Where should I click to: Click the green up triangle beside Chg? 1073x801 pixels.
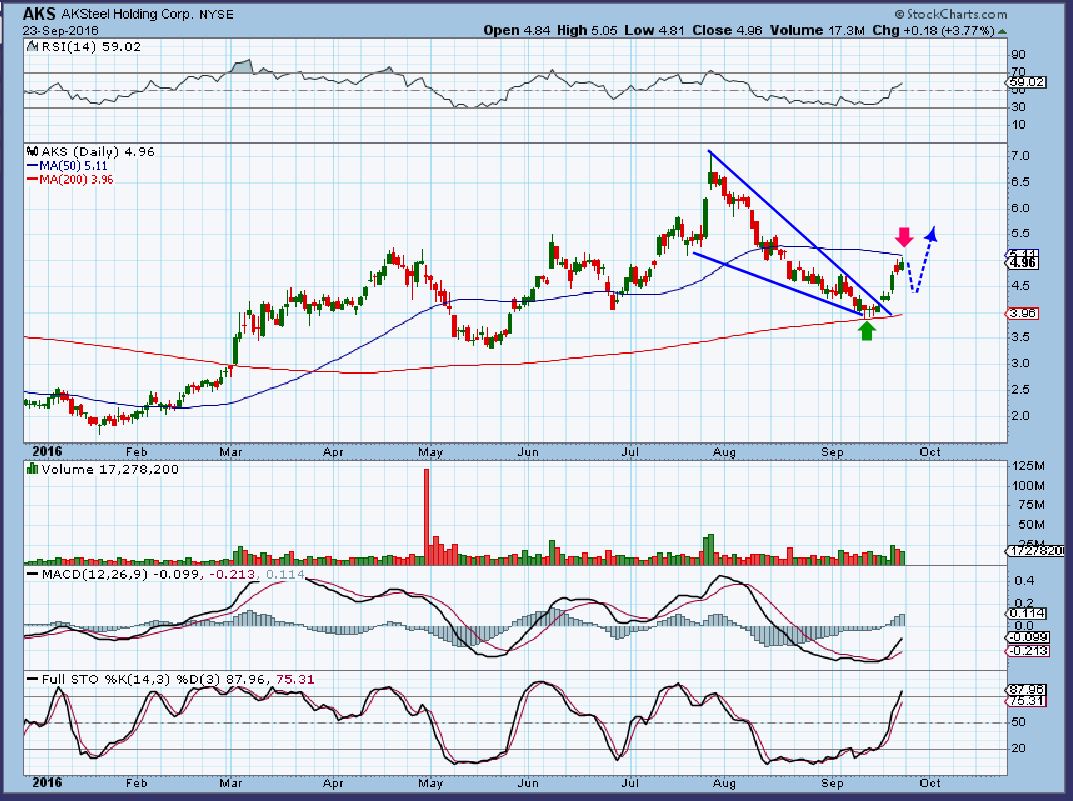(1003, 31)
